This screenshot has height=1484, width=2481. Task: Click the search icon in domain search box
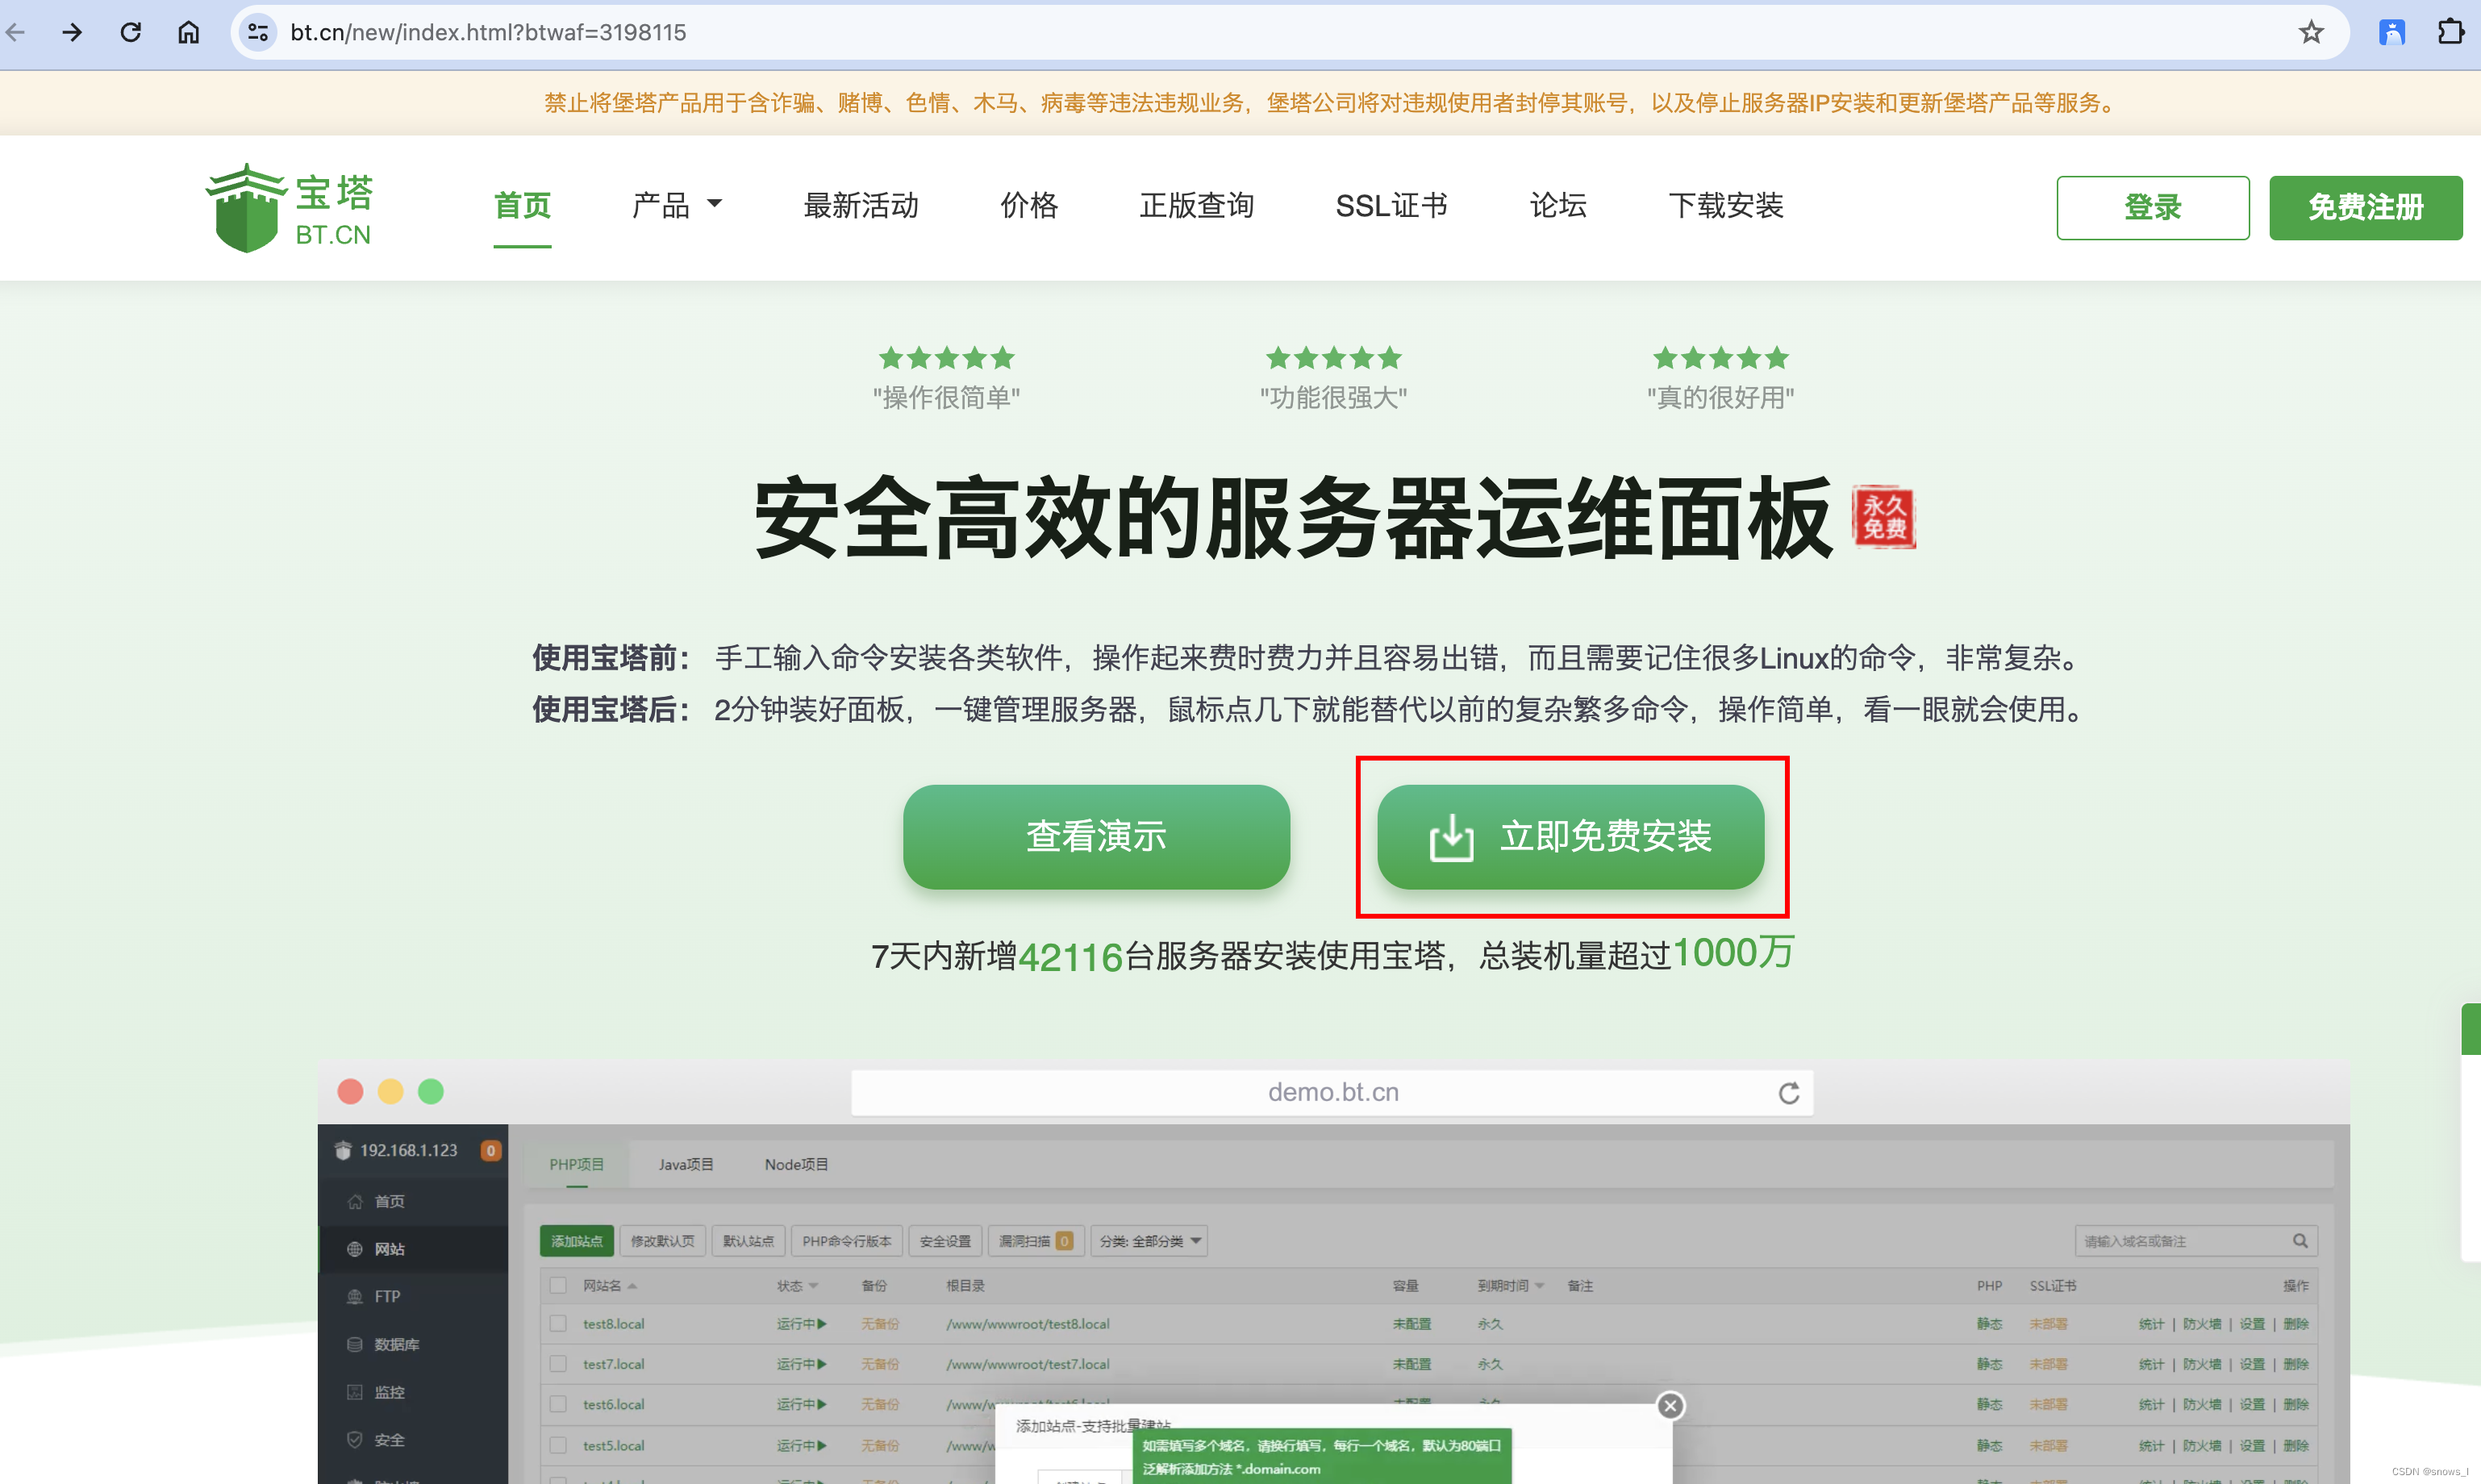coord(2300,1241)
